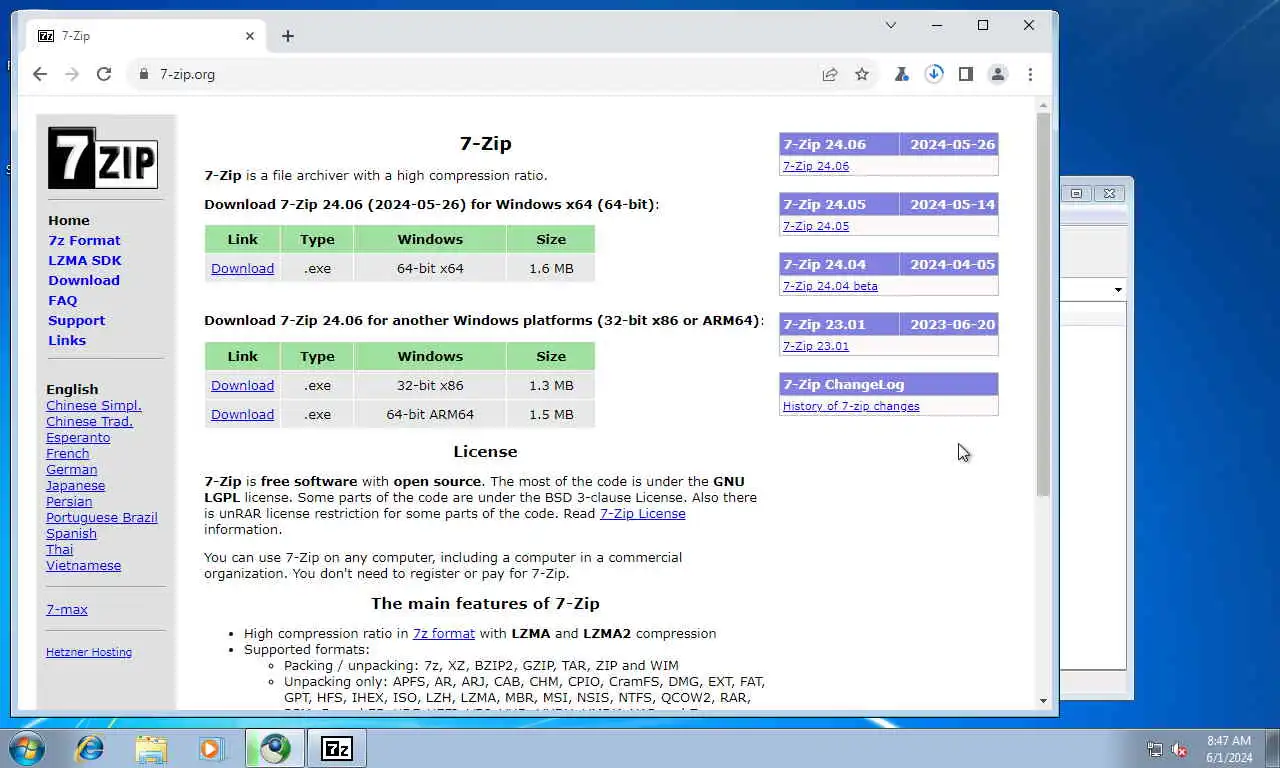Switch language to French
The width and height of the screenshot is (1280, 768).
pyautogui.click(x=68, y=453)
